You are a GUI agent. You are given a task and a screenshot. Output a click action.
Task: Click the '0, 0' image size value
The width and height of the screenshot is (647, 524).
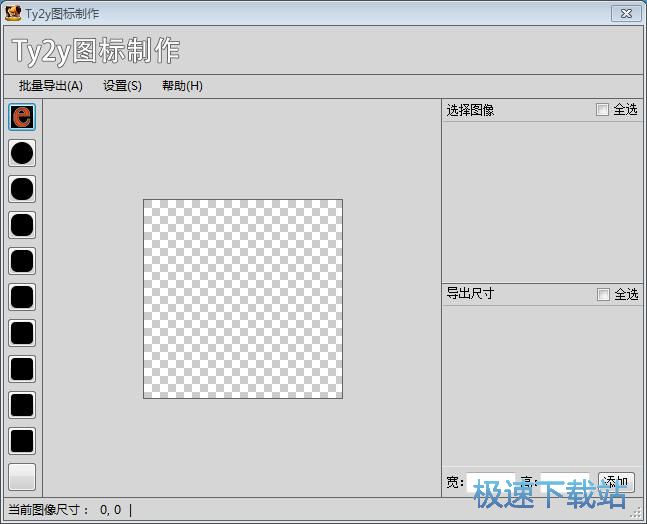point(111,510)
